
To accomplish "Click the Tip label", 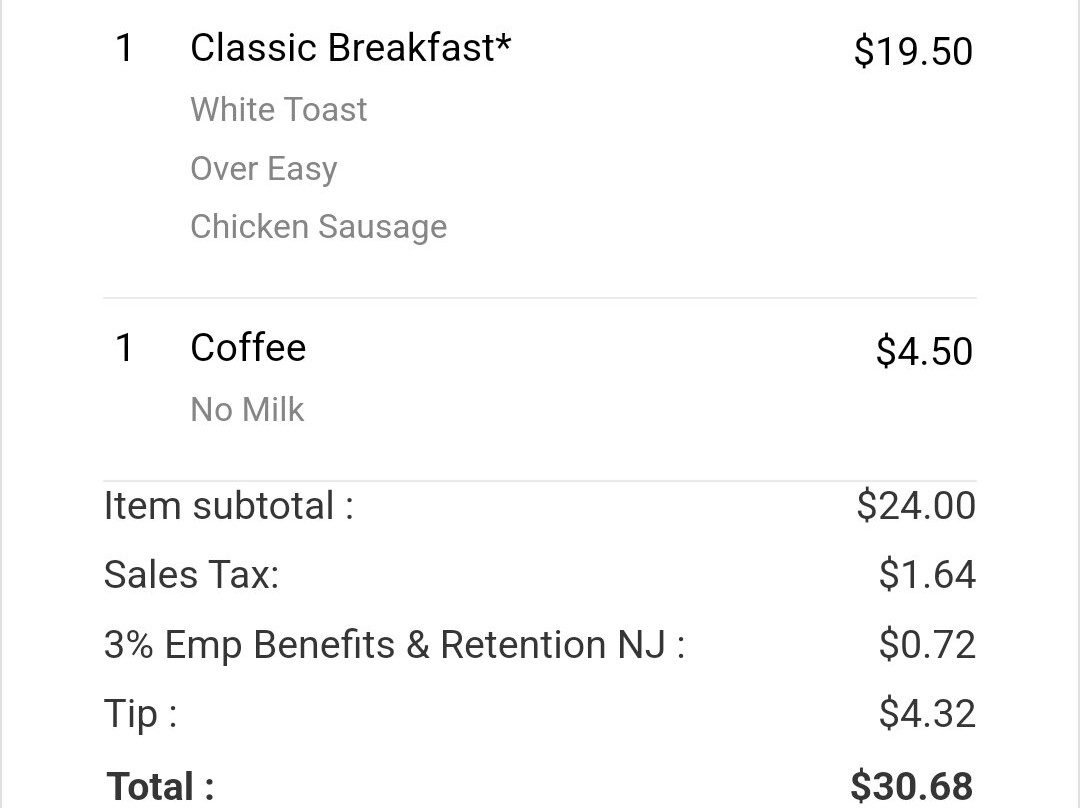I will (x=141, y=714).
